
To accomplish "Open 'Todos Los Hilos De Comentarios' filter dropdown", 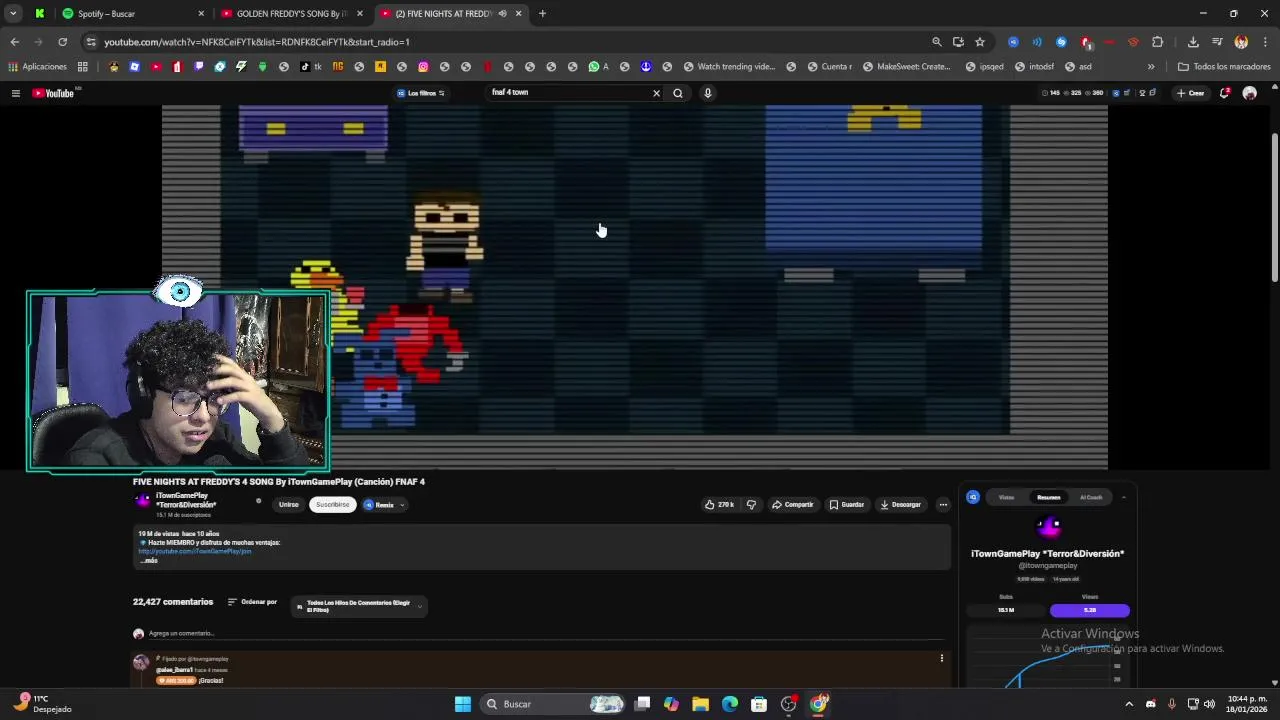I will coord(358,606).
